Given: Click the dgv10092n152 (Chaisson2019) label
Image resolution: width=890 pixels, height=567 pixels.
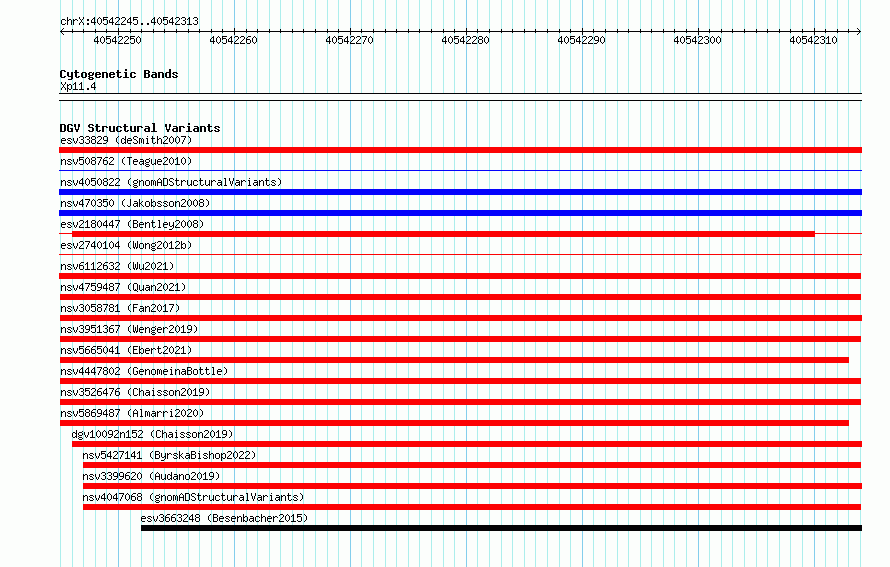Looking at the screenshot, I should [x=152, y=434].
